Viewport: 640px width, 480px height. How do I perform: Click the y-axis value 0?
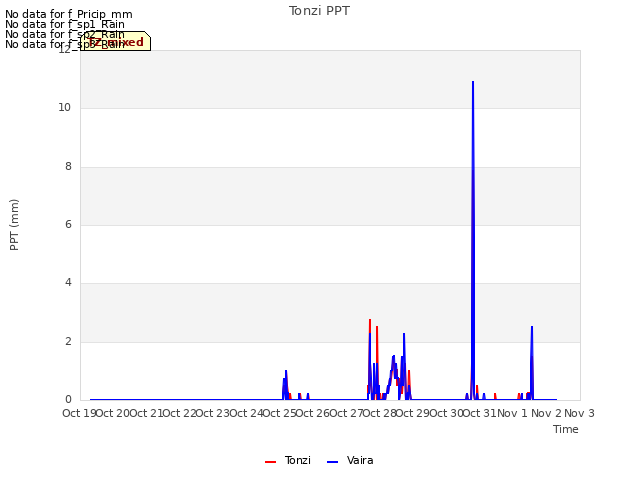(x=68, y=400)
